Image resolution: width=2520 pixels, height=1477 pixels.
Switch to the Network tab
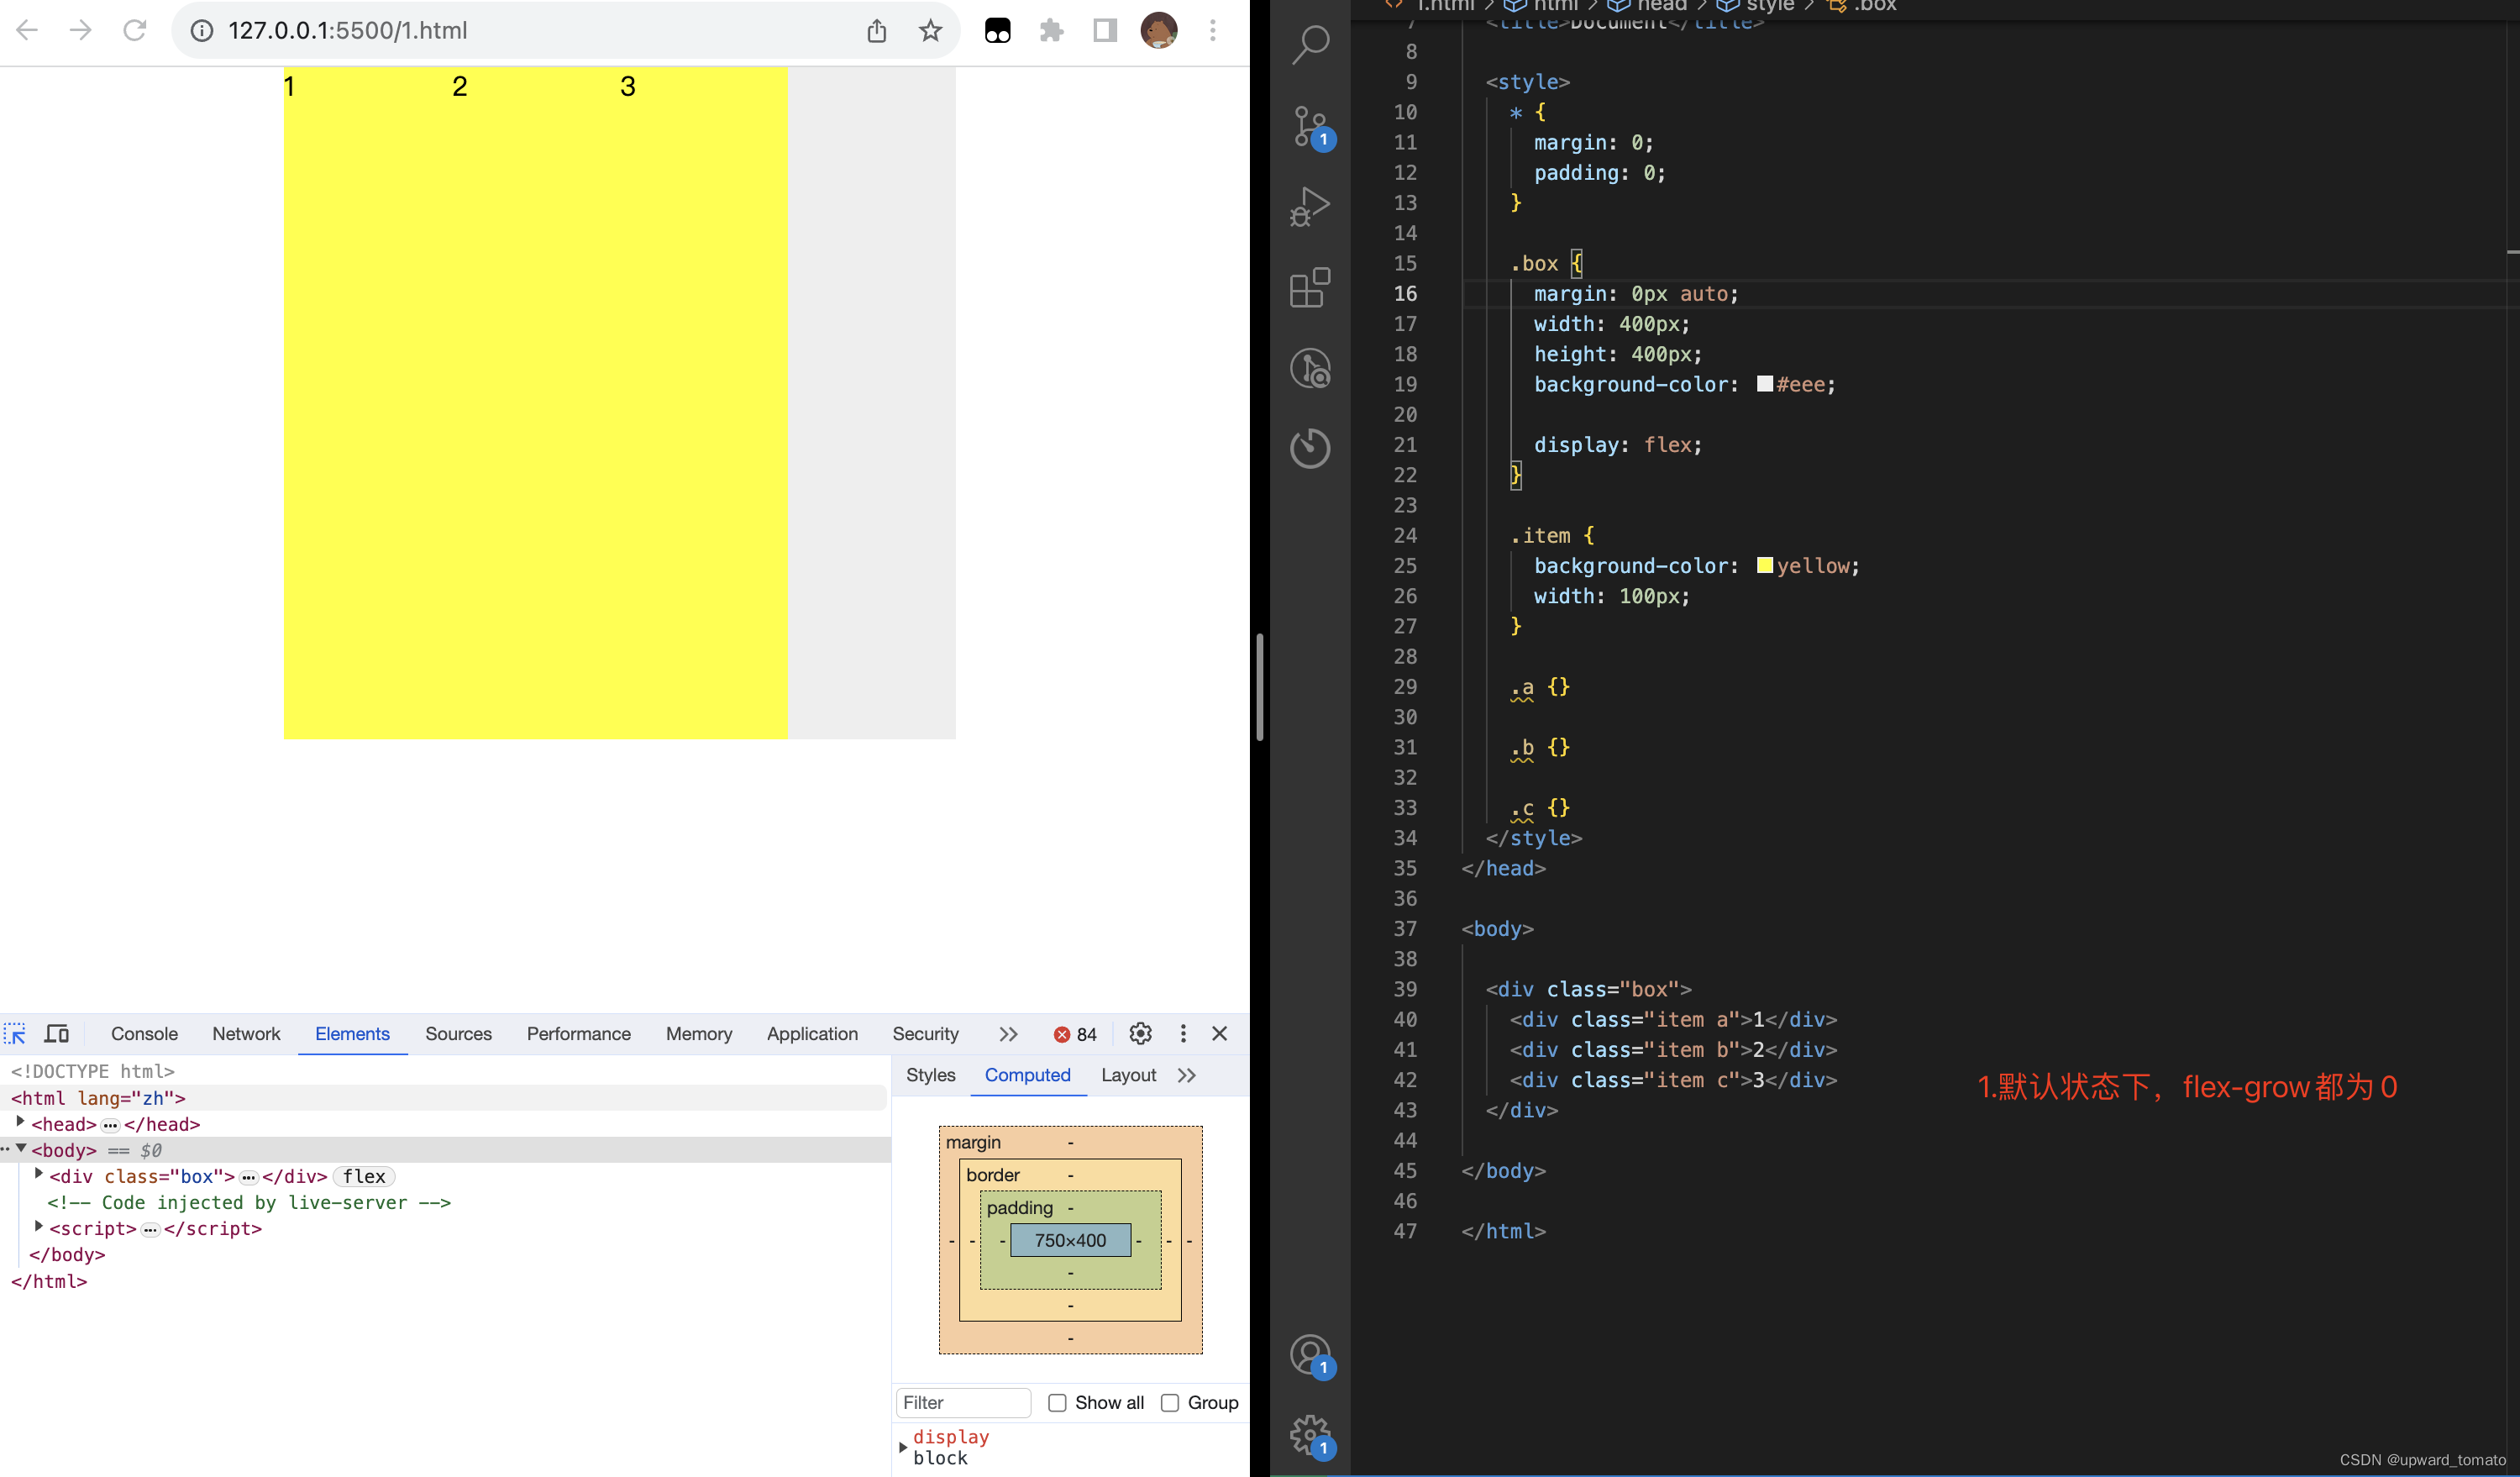[246, 1034]
